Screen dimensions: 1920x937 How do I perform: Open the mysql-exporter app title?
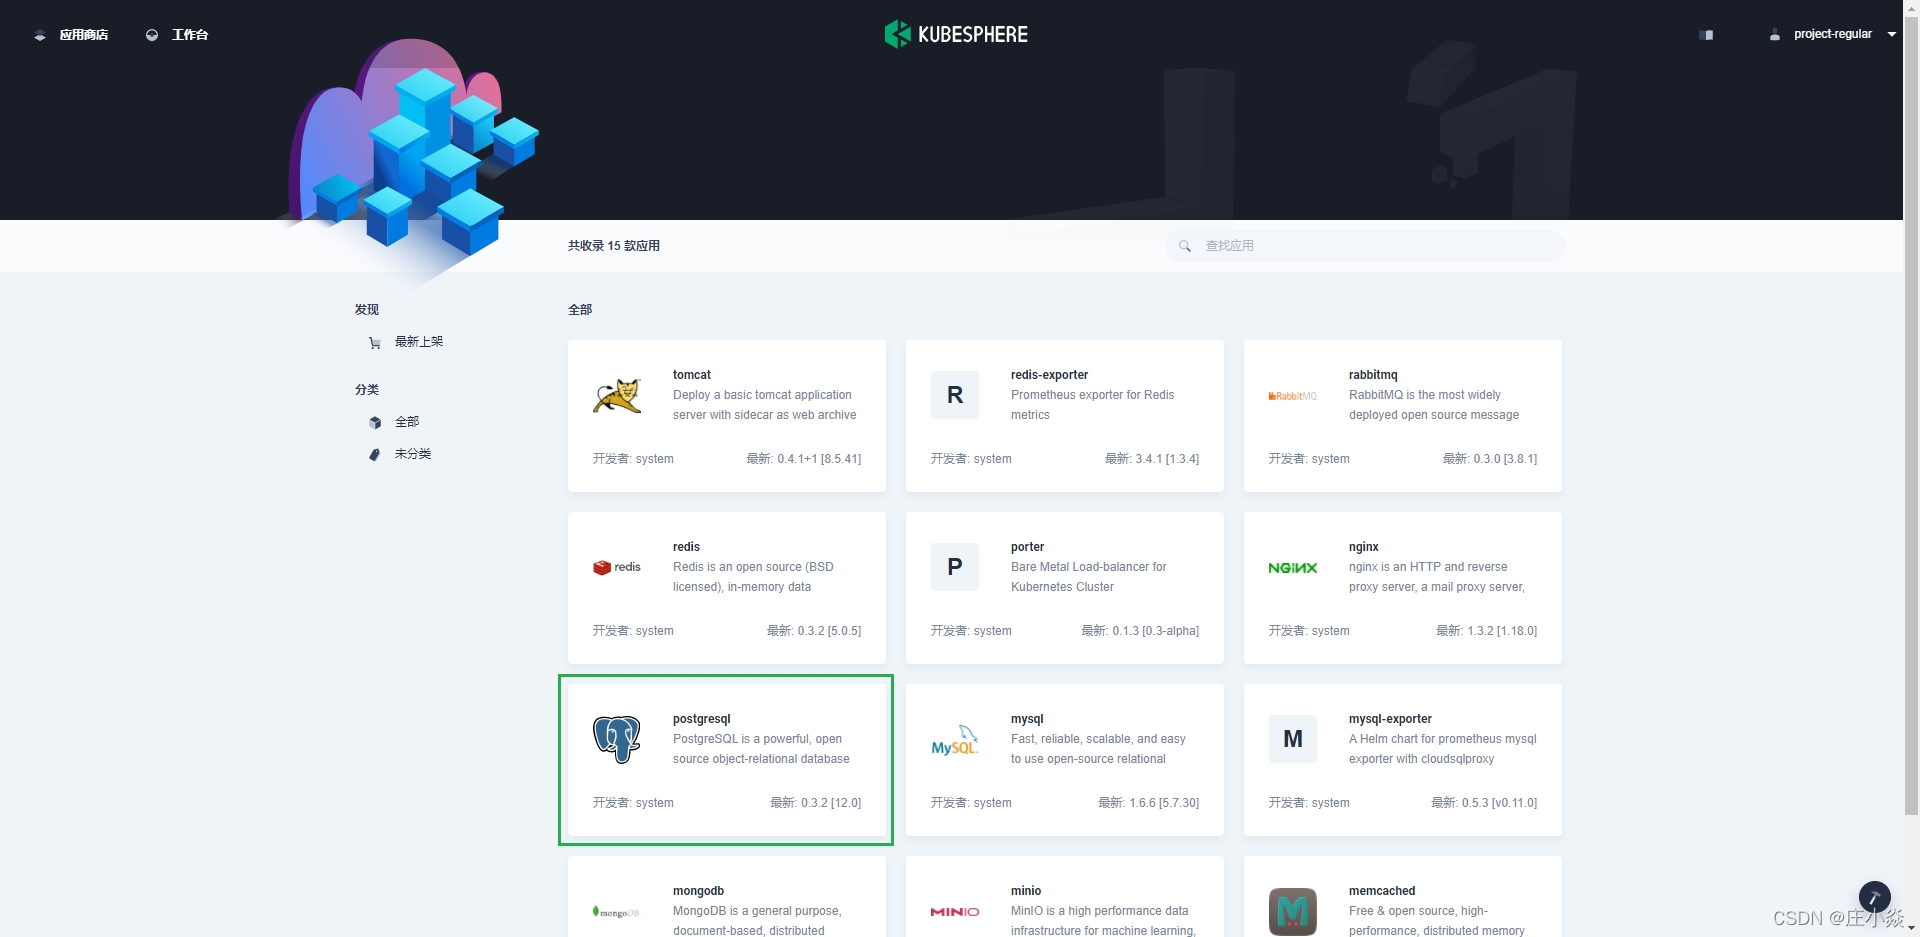point(1390,719)
